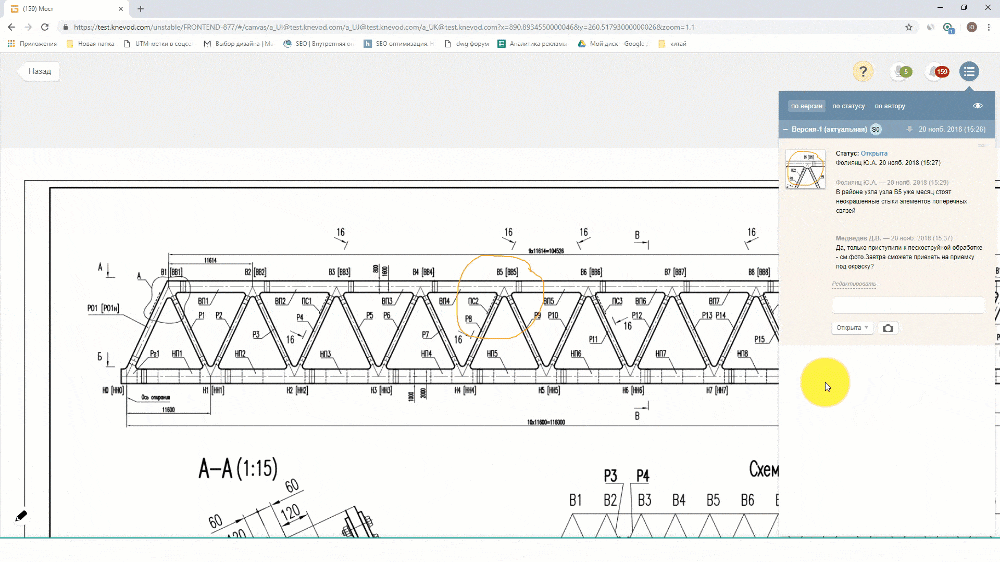The height and width of the screenshot is (562, 1000).
Task: Reload the page
Action: 45,27
